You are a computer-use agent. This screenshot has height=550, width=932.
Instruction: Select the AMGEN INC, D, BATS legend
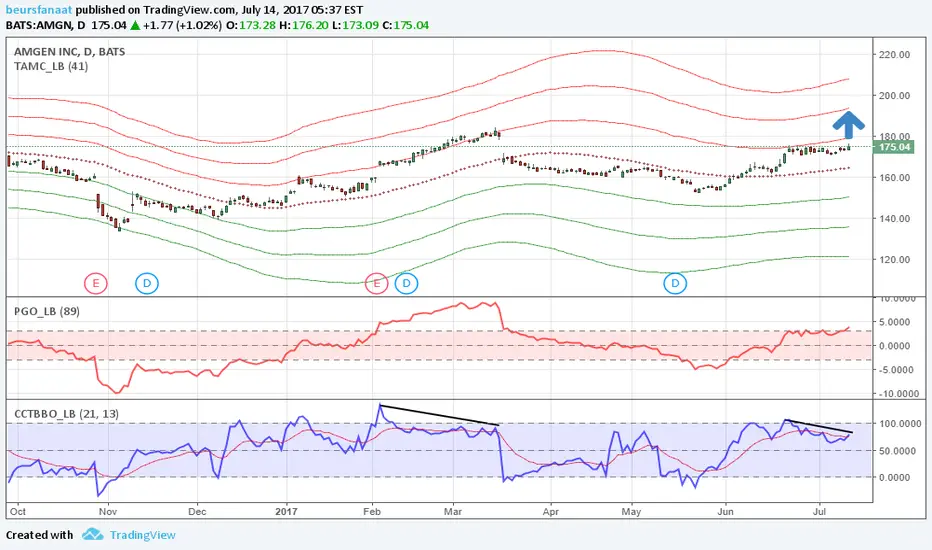click(70, 52)
